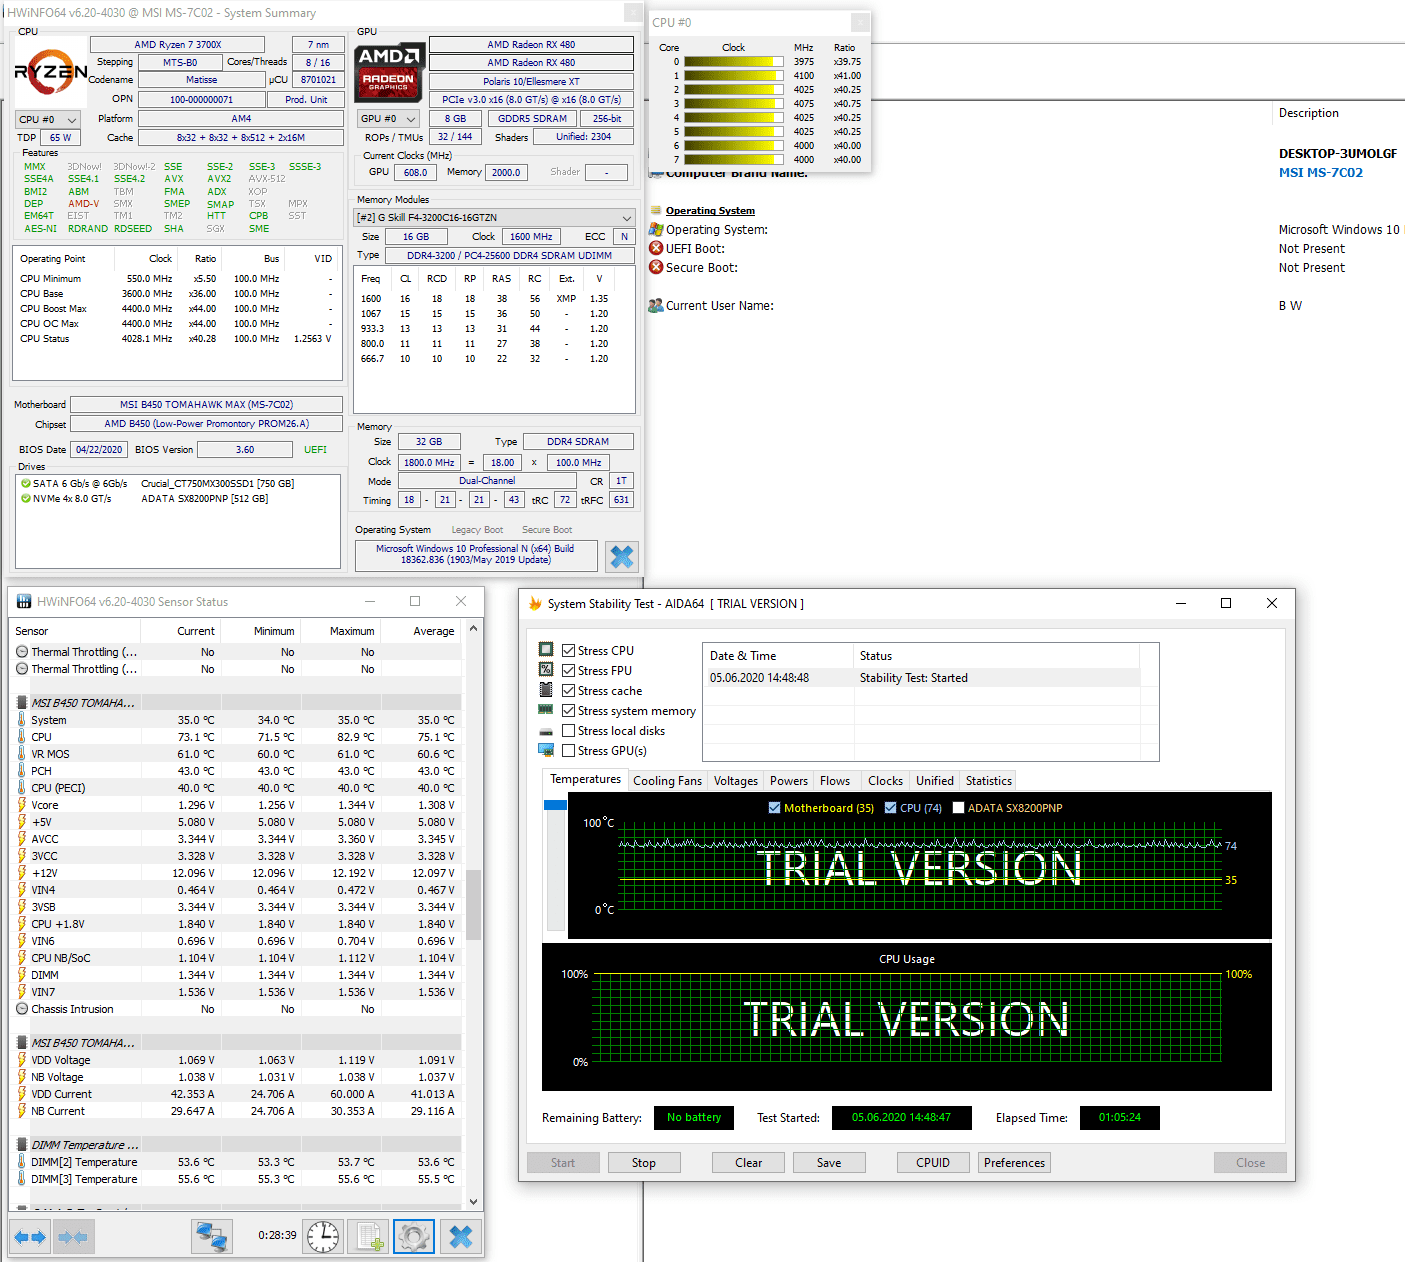Switch to Cooling Fans tab

pyautogui.click(x=667, y=781)
